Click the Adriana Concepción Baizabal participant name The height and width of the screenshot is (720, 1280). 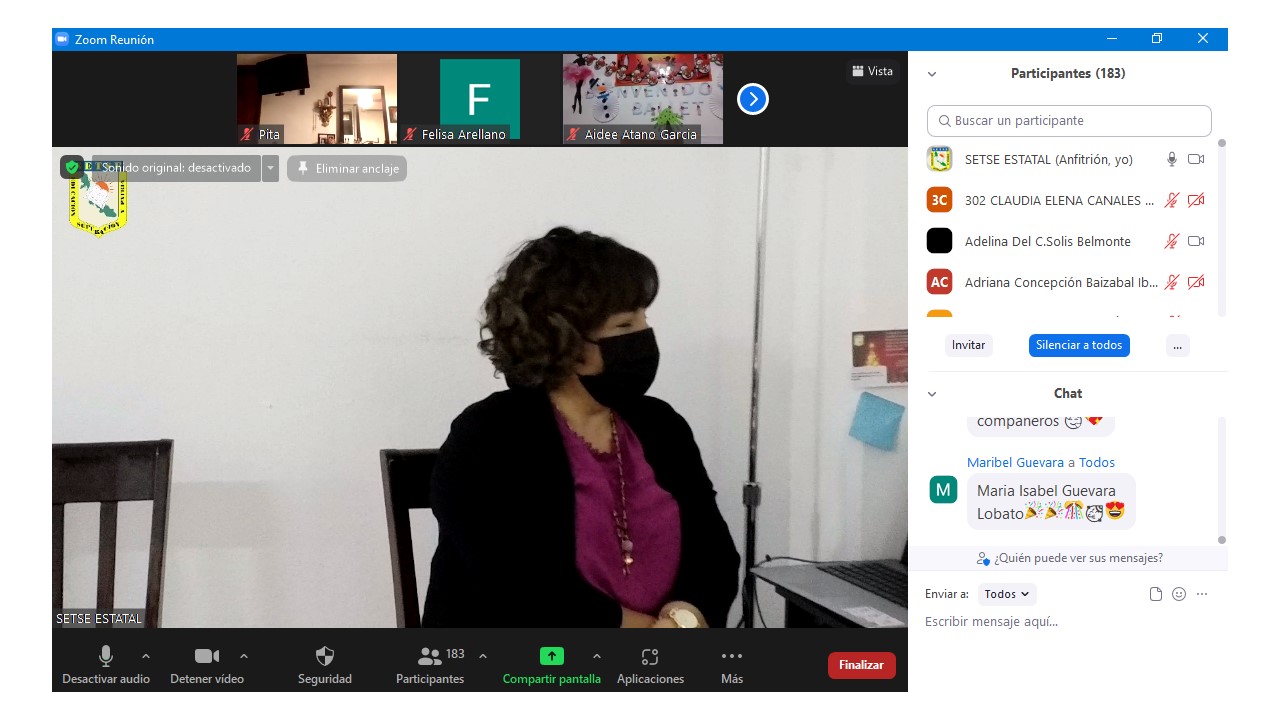pyautogui.click(x=1061, y=282)
